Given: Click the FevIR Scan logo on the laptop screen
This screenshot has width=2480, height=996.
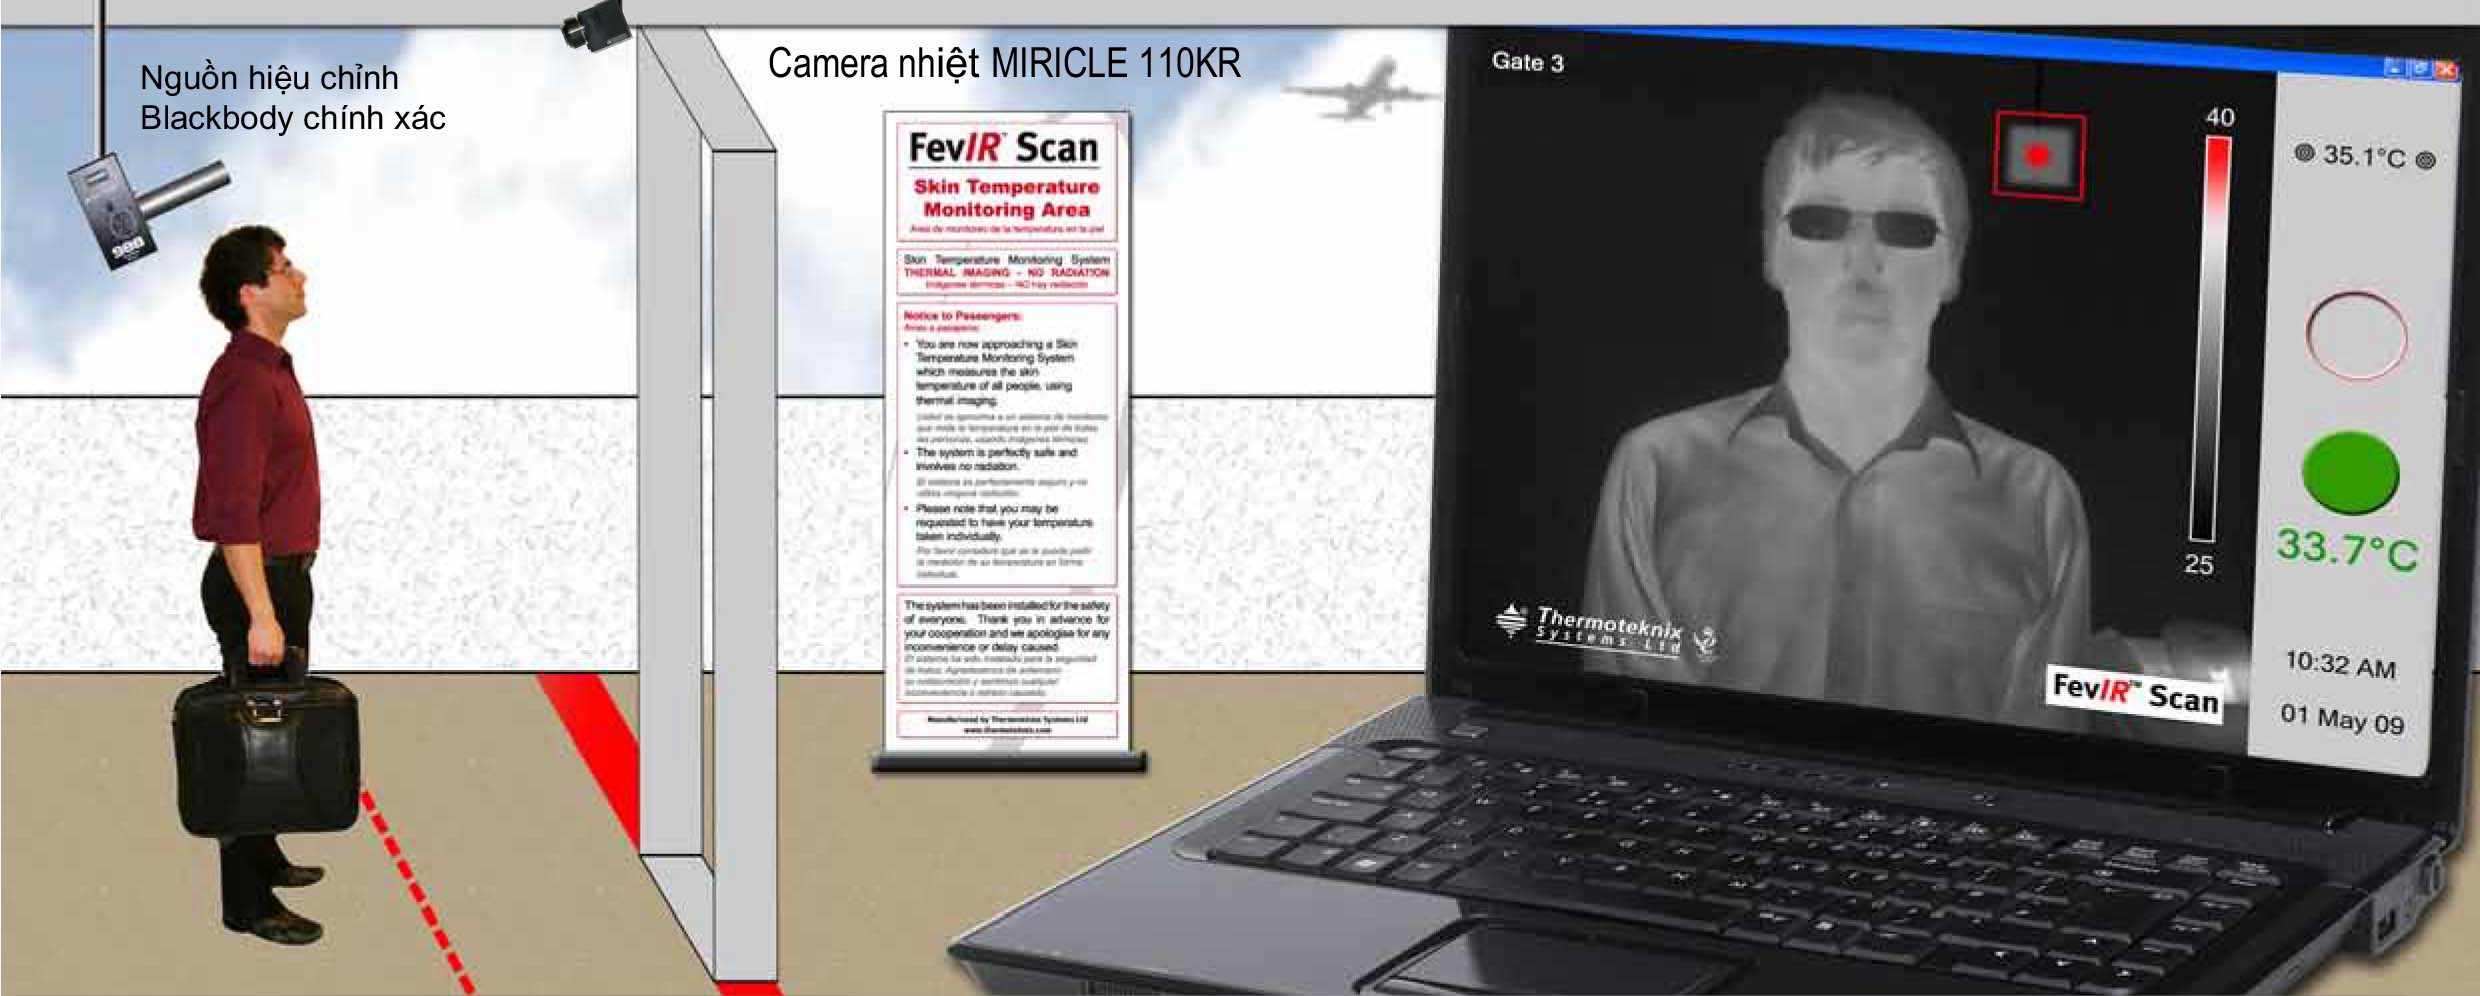Looking at the screenshot, I should tap(2134, 693).
